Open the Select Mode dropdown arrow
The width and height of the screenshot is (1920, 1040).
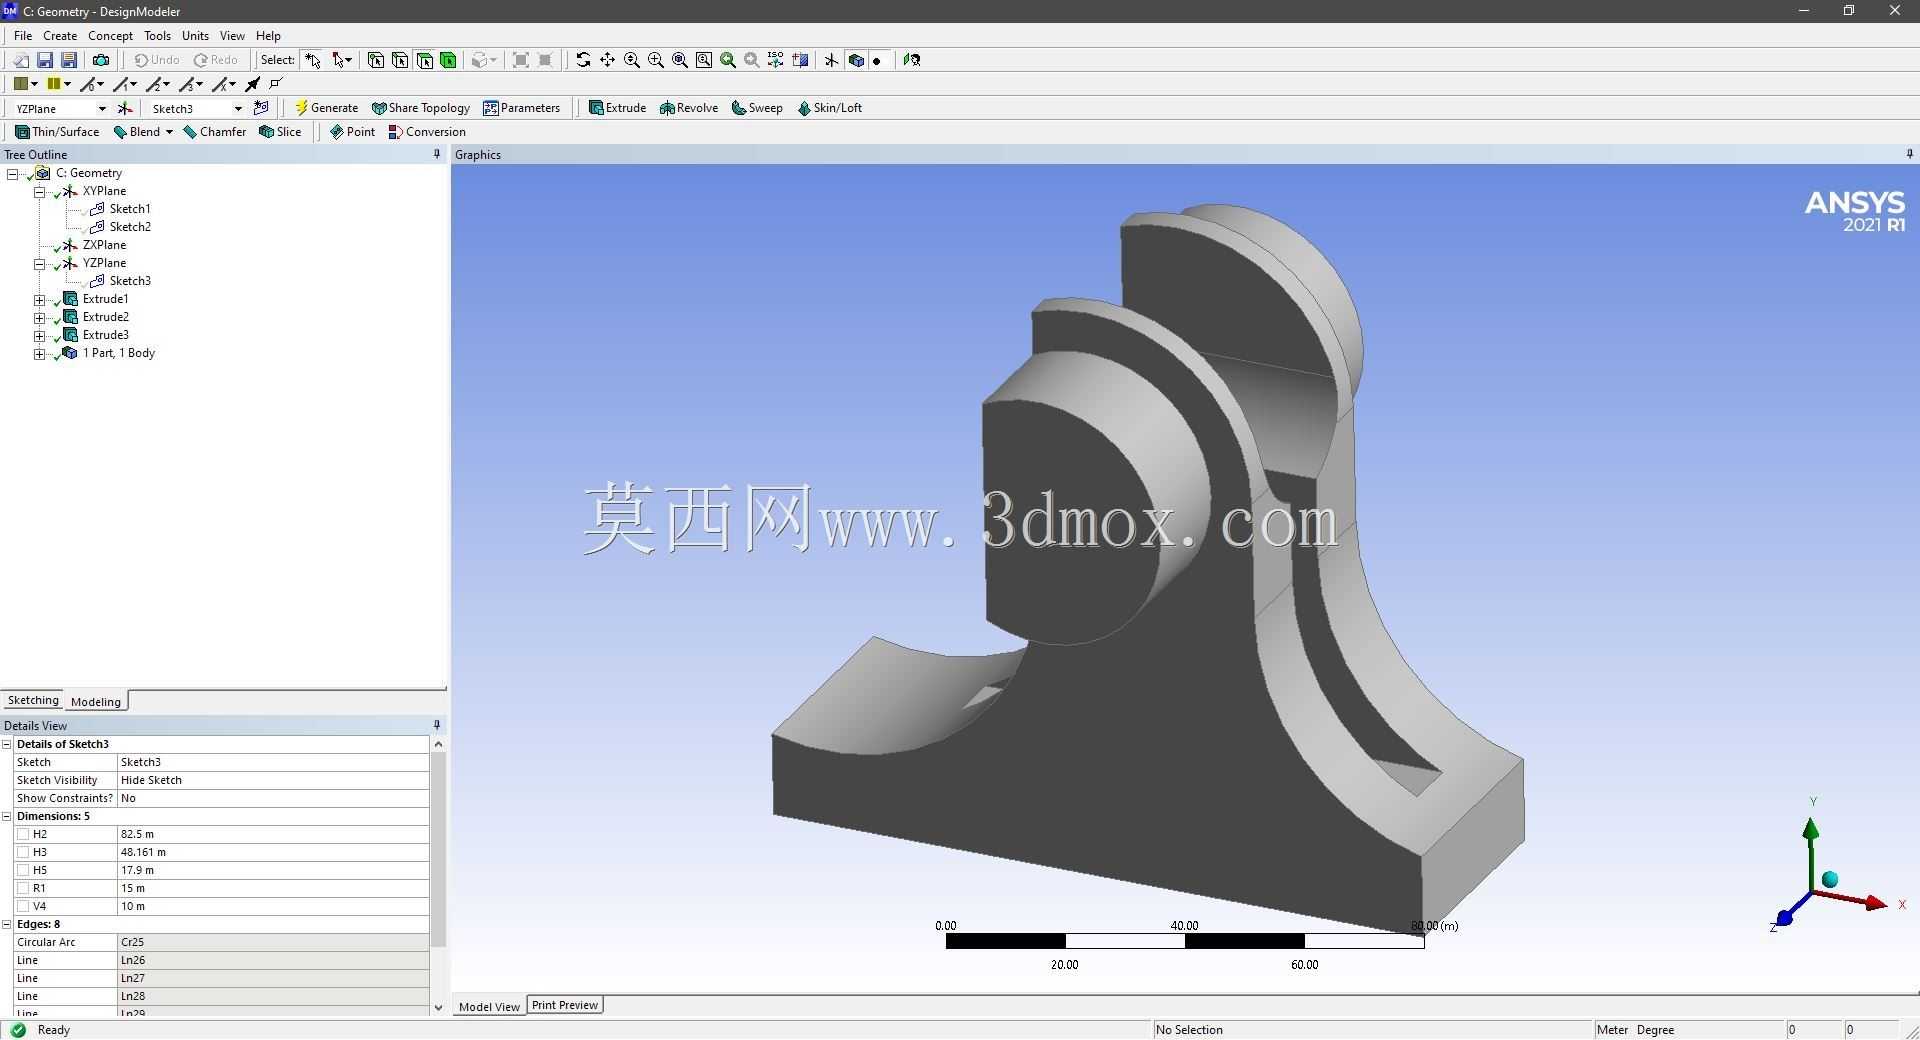(348, 60)
